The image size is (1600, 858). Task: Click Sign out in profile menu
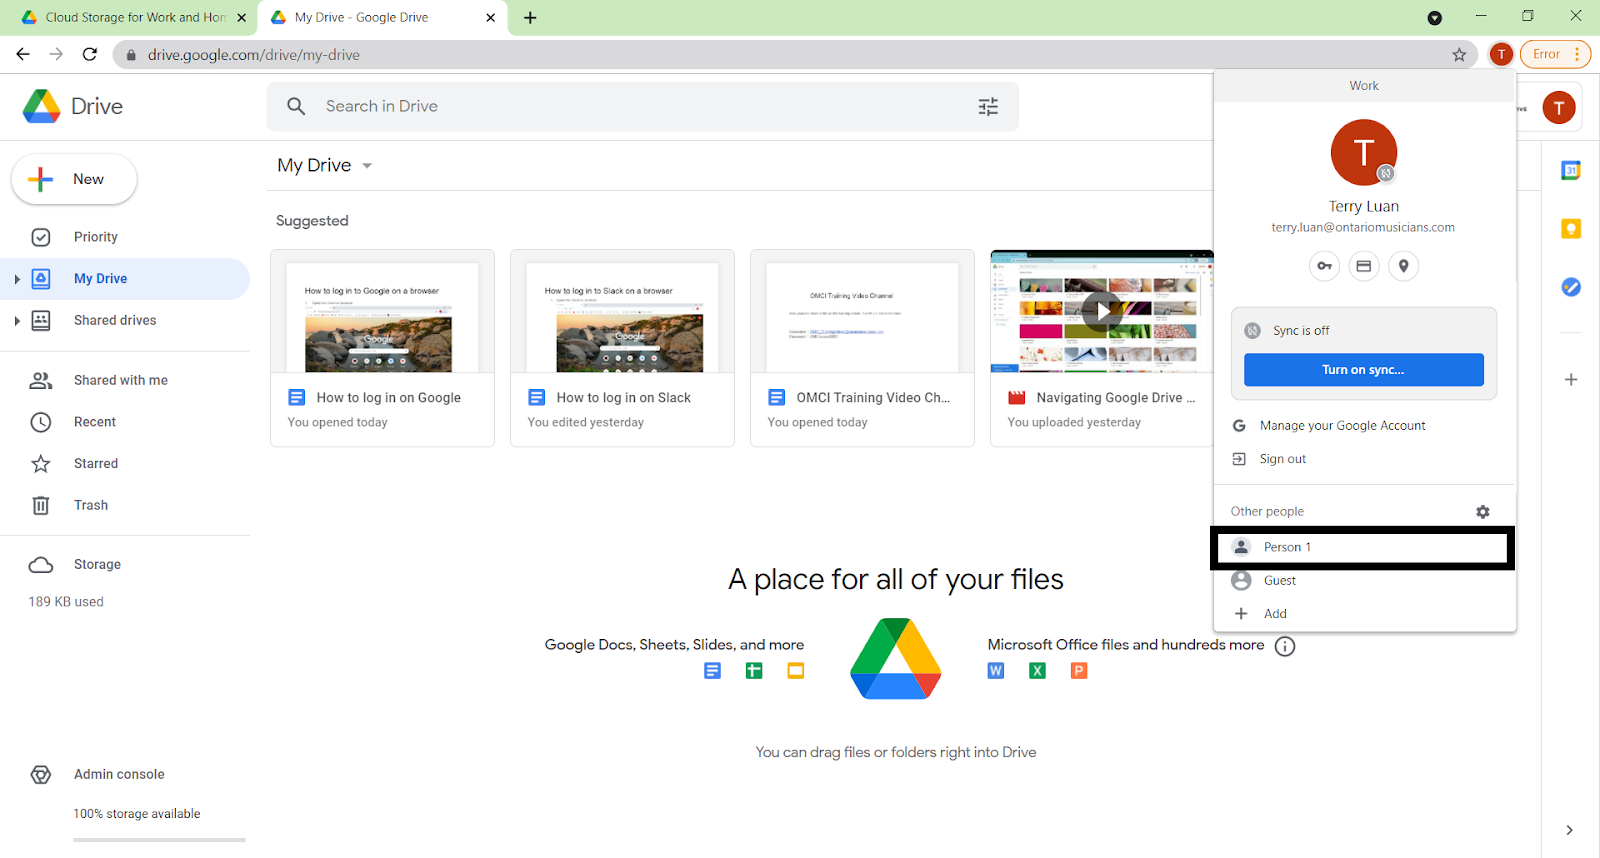(x=1282, y=459)
